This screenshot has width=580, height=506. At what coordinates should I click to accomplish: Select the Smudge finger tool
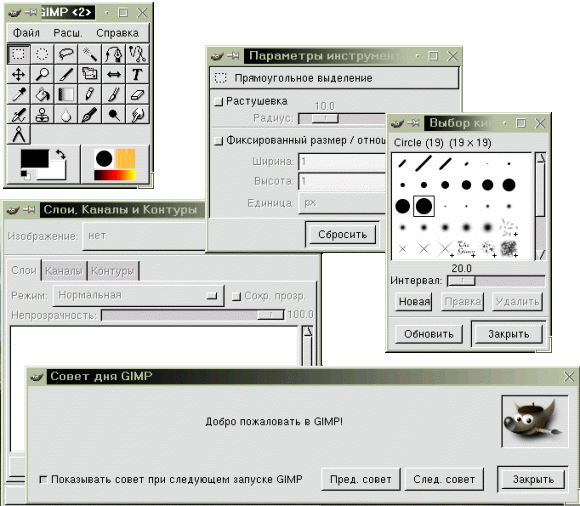tap(137, 114)
